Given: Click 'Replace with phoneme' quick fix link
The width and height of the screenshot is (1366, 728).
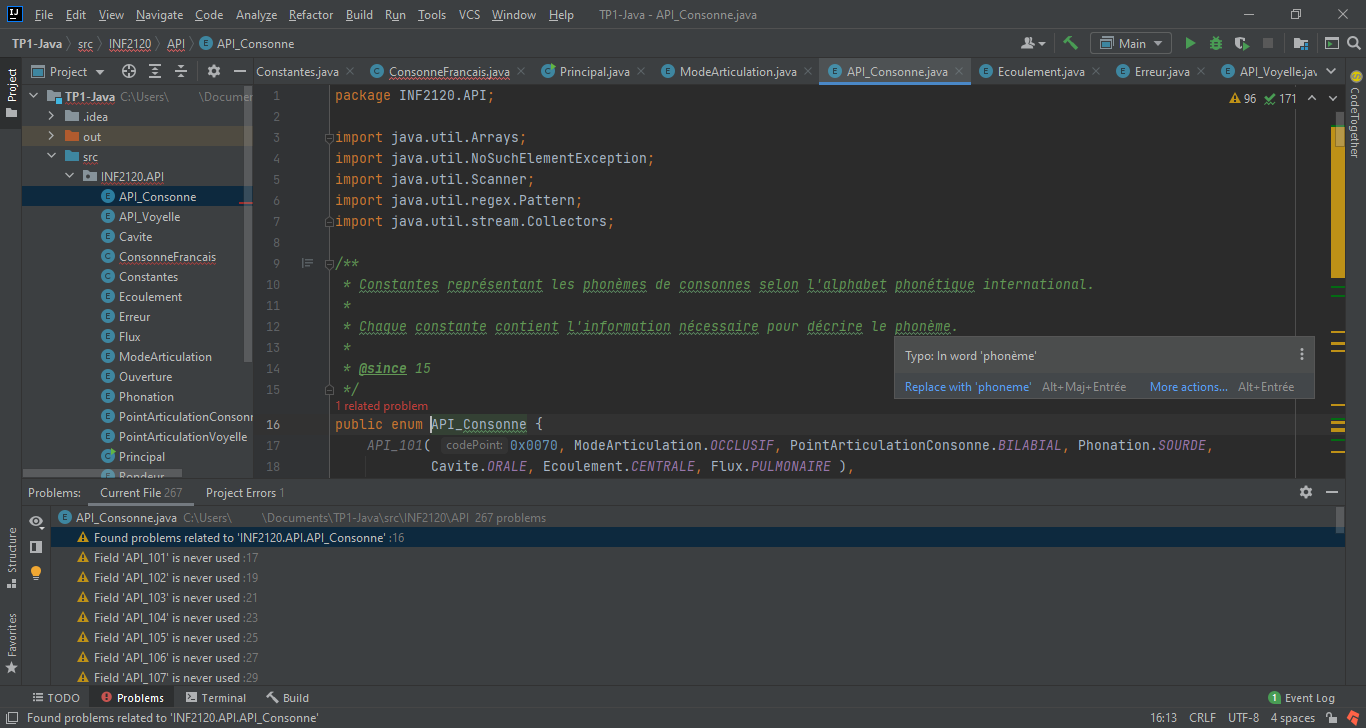Looking at the screenshot, I should 967,387.
